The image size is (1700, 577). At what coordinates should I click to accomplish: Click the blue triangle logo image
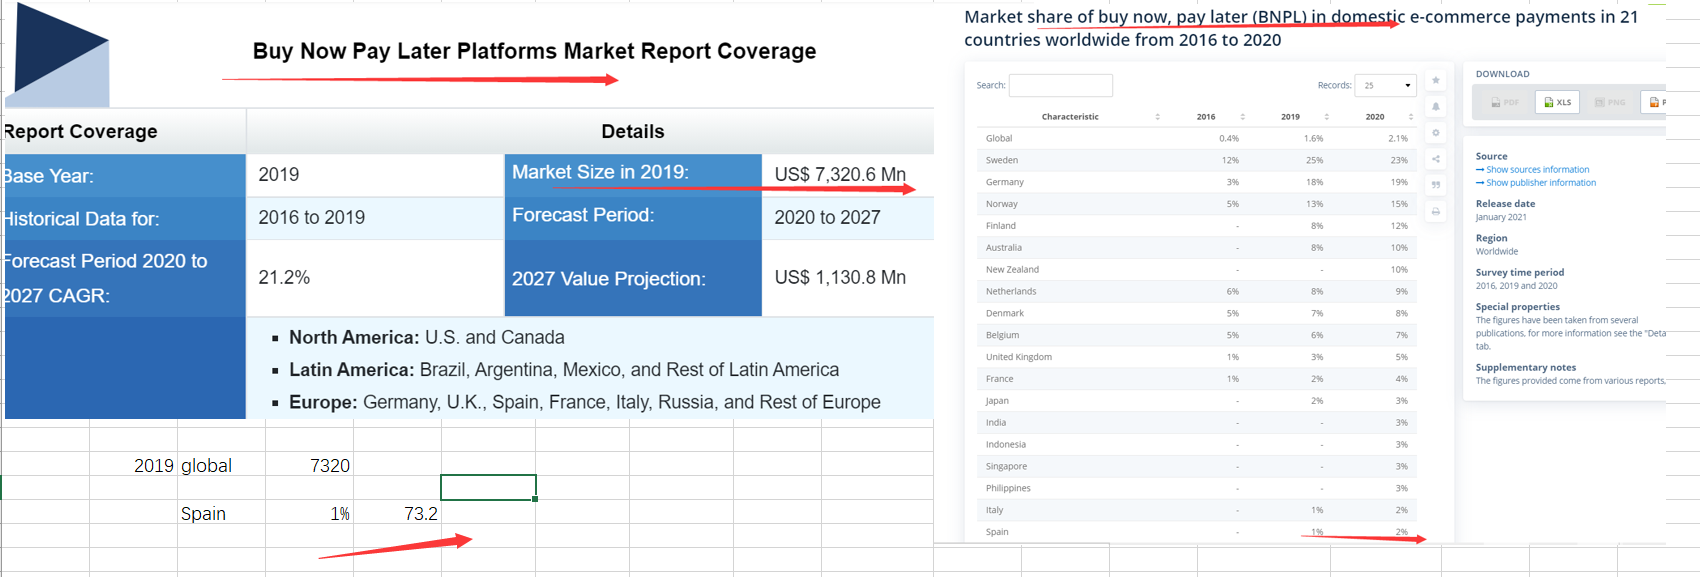click(59, 55)
